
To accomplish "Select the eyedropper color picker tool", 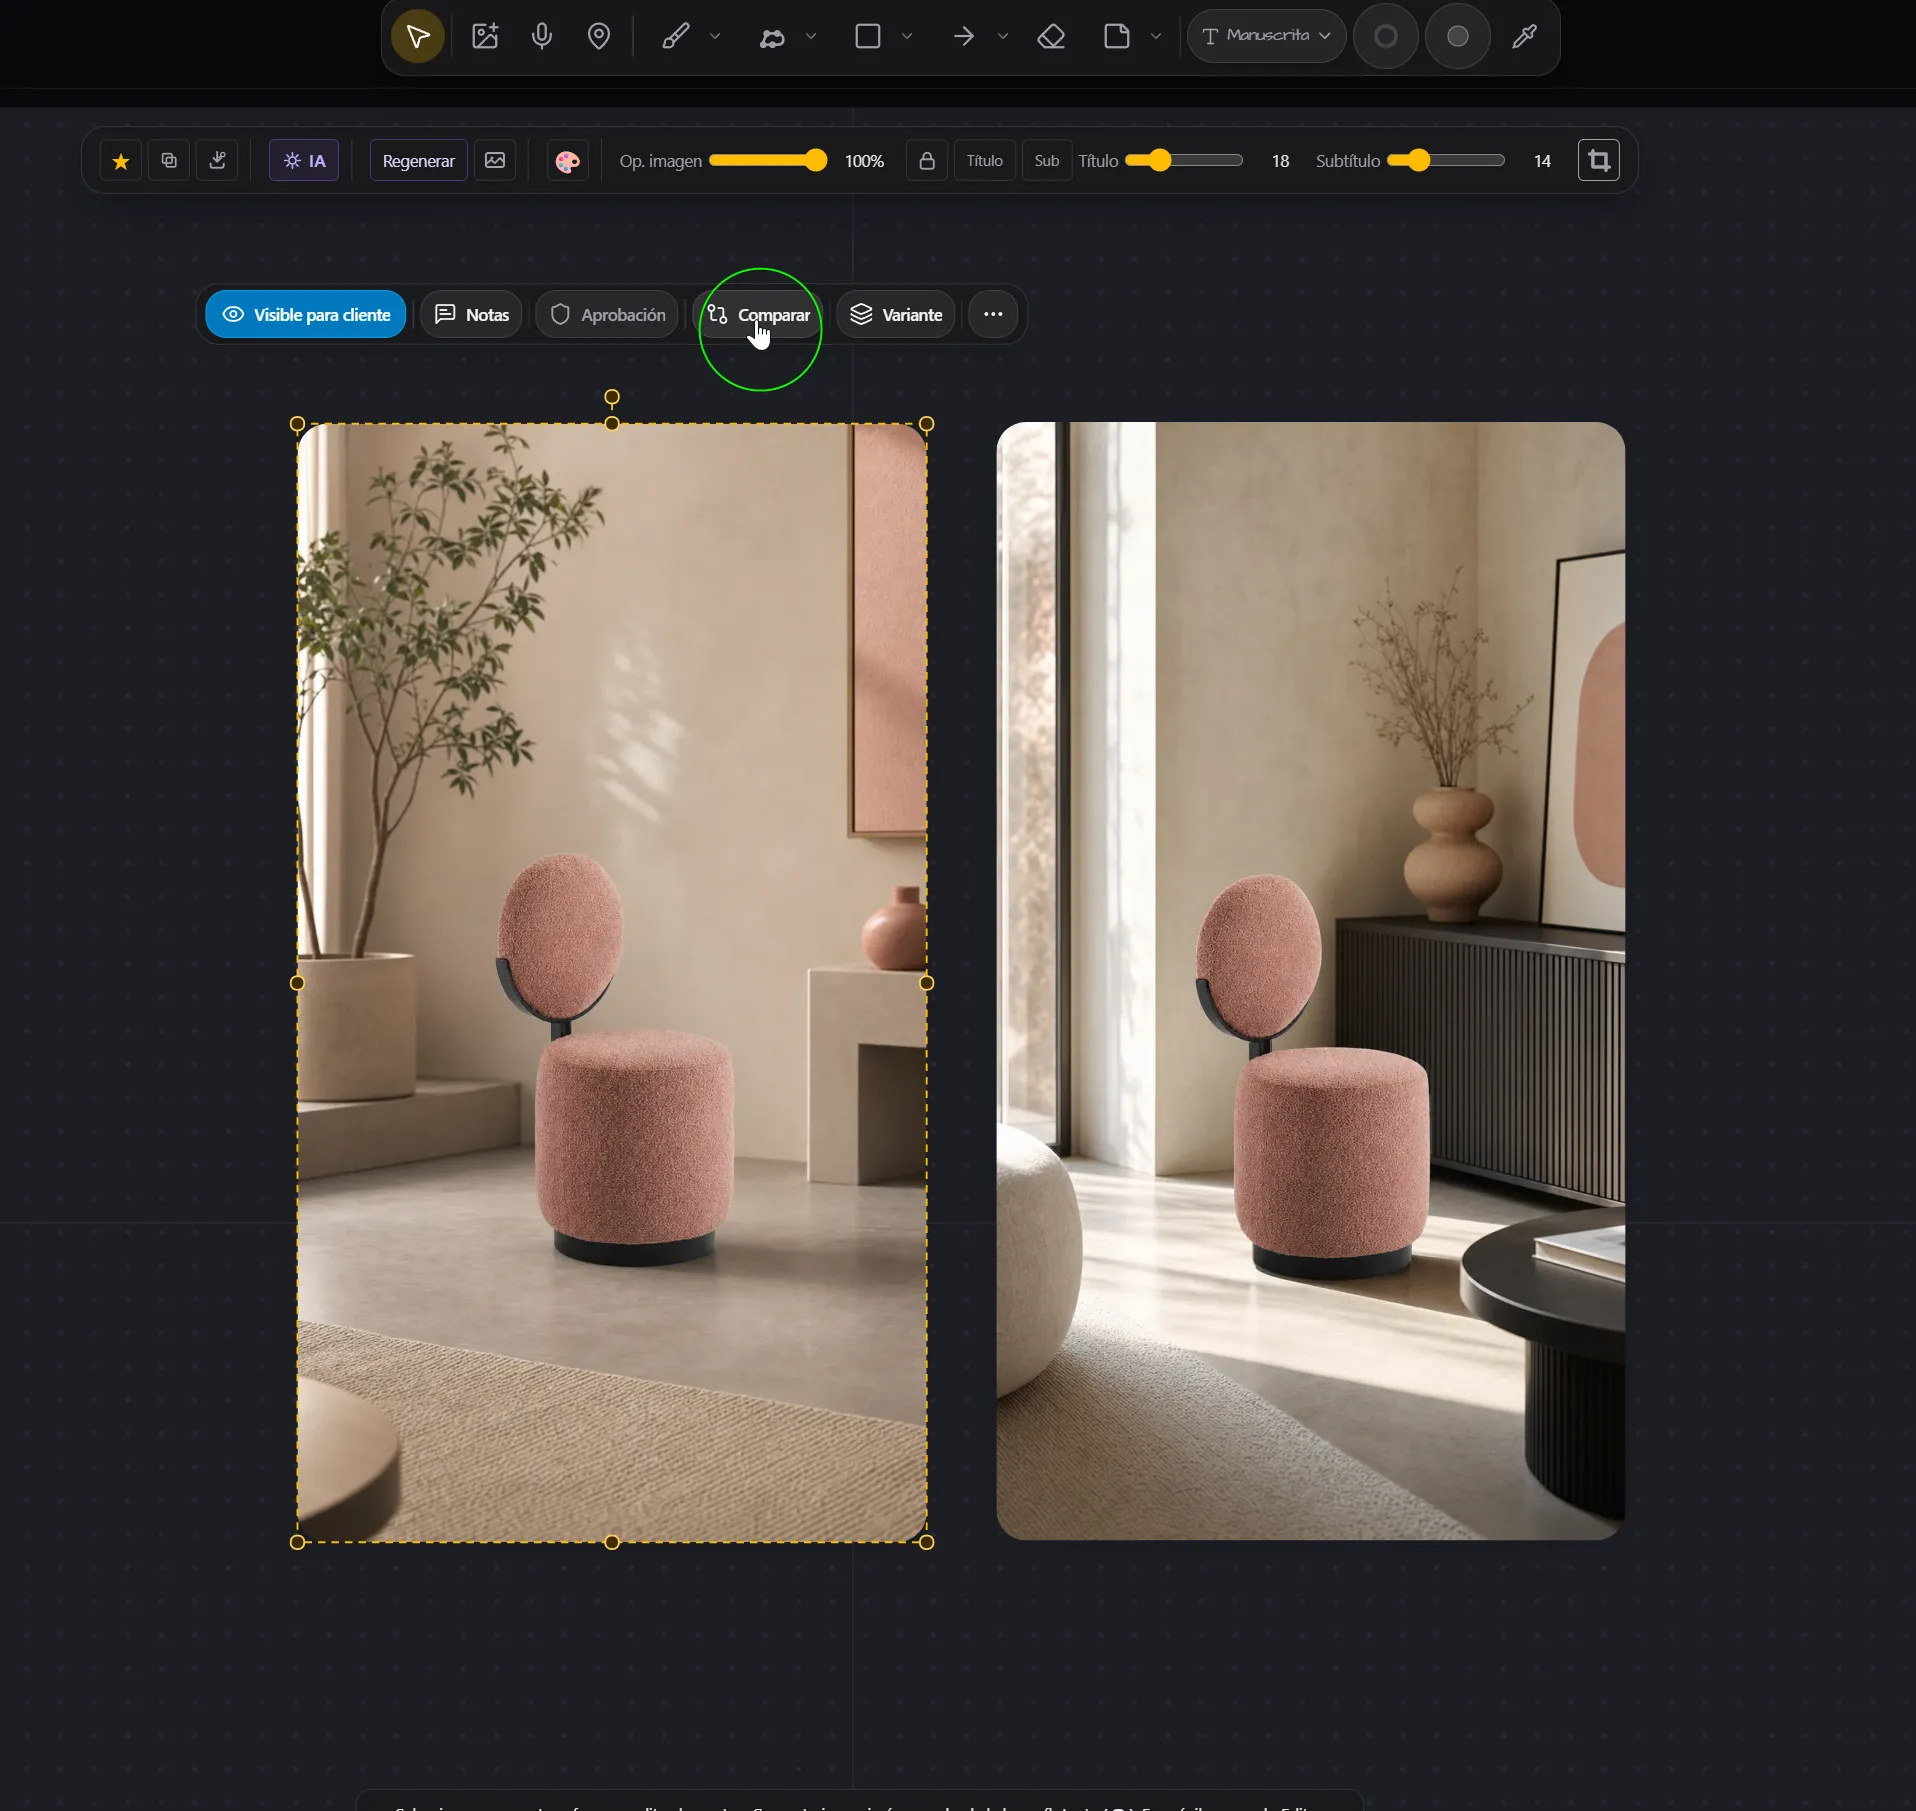I will (x=1525, y=37).
